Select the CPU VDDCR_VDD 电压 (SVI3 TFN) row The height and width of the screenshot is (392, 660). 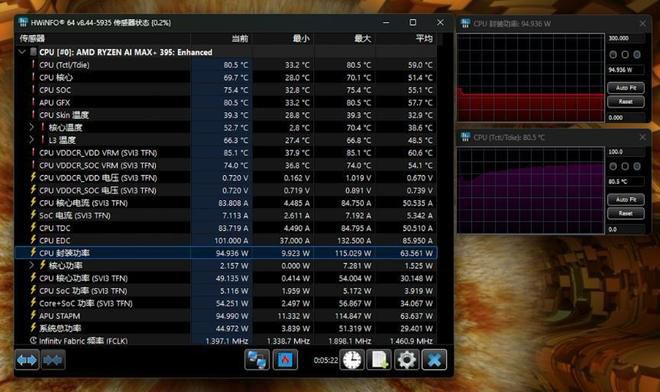pos(226,178)
